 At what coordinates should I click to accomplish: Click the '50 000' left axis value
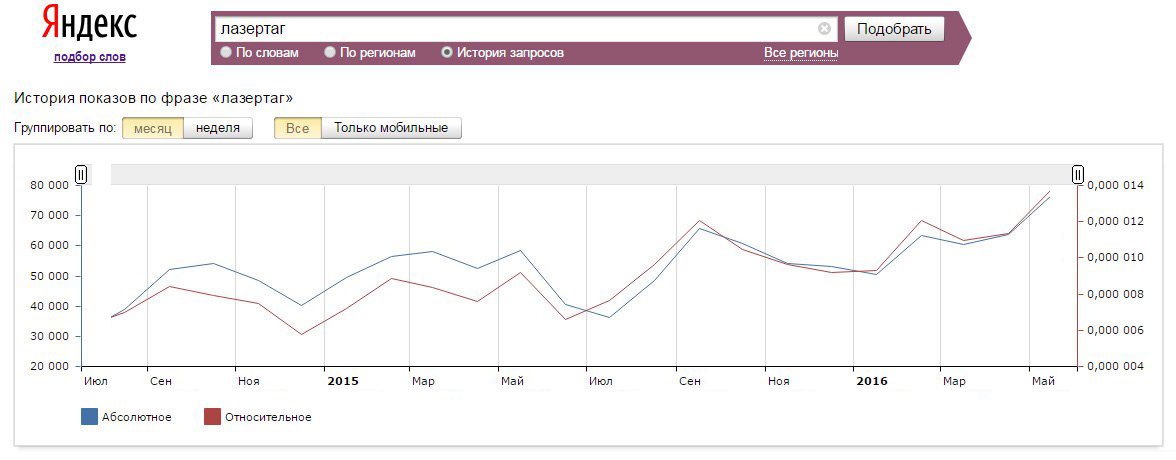click(50, 276)
